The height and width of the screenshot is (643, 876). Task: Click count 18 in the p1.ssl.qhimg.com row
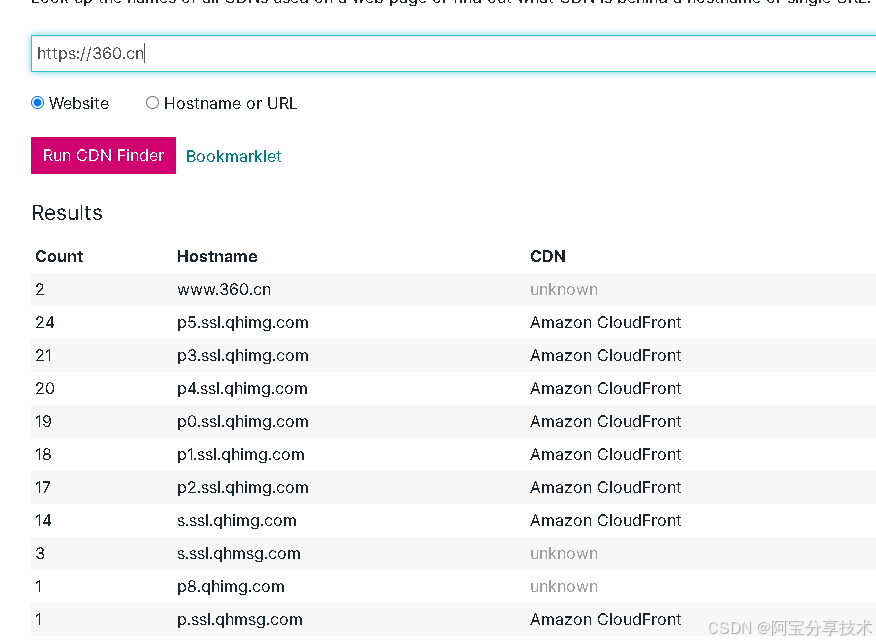coord(44,454)
